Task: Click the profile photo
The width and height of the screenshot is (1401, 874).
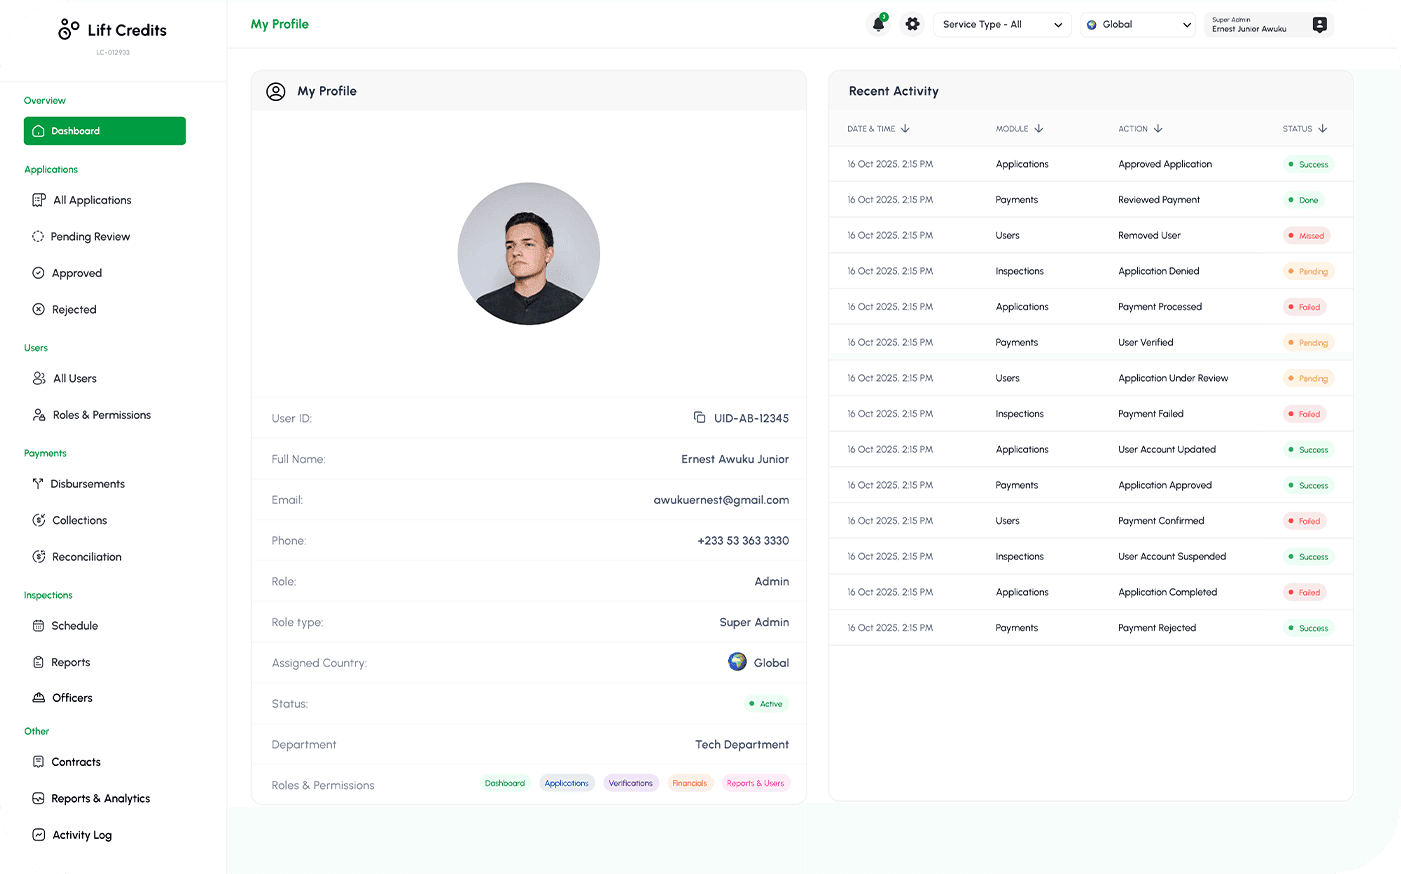Action: click(529, 254)
